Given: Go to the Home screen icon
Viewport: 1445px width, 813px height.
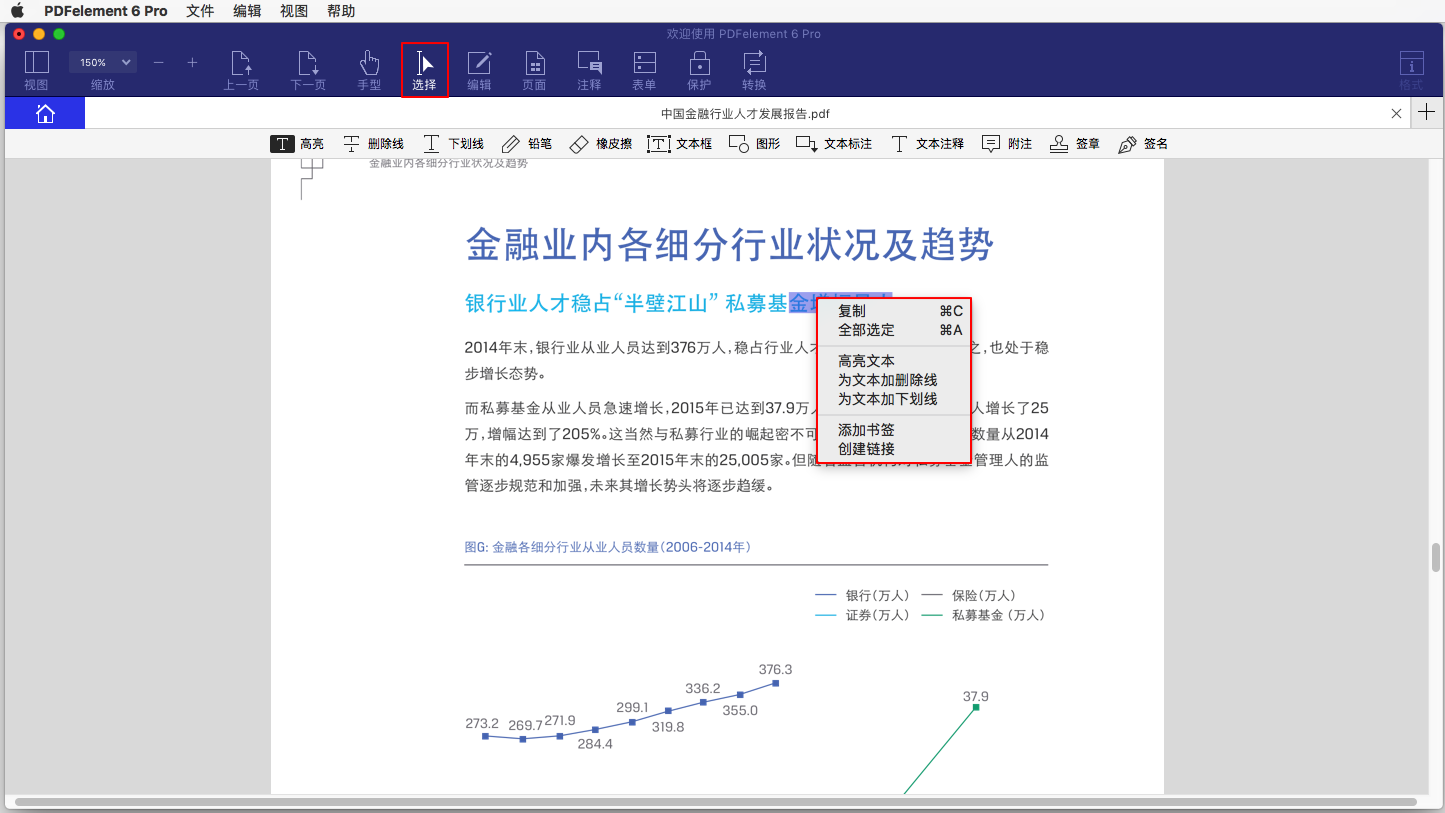Looking at the screenshot, I should coord(45,113).
